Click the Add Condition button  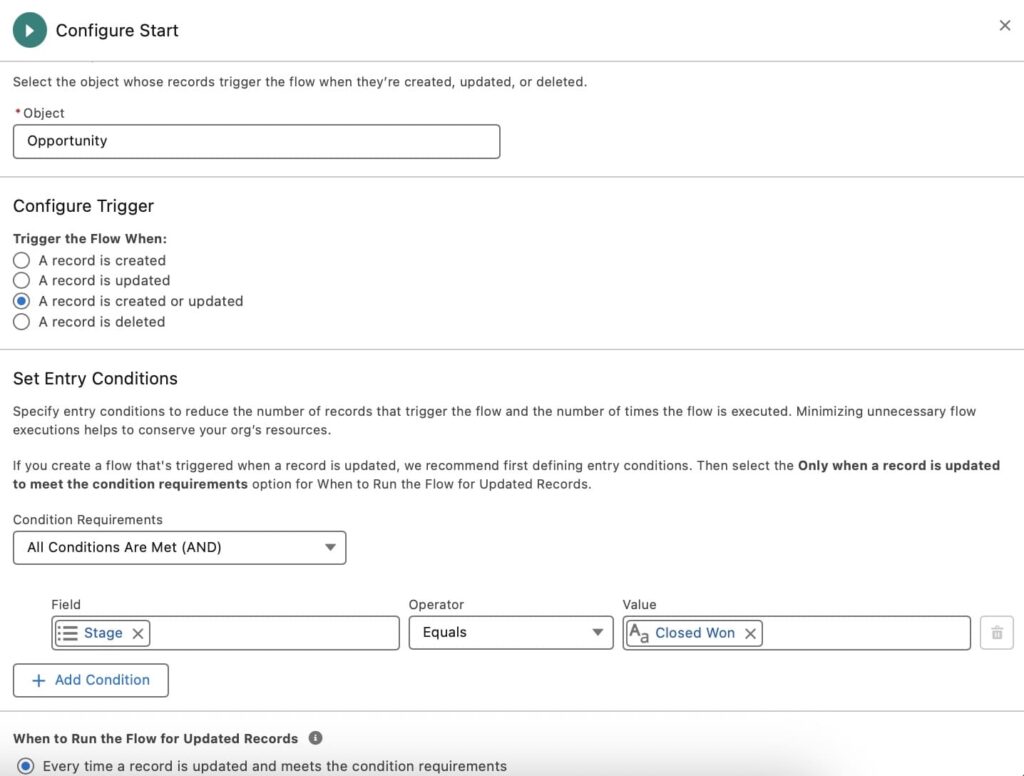click(91, 680)
